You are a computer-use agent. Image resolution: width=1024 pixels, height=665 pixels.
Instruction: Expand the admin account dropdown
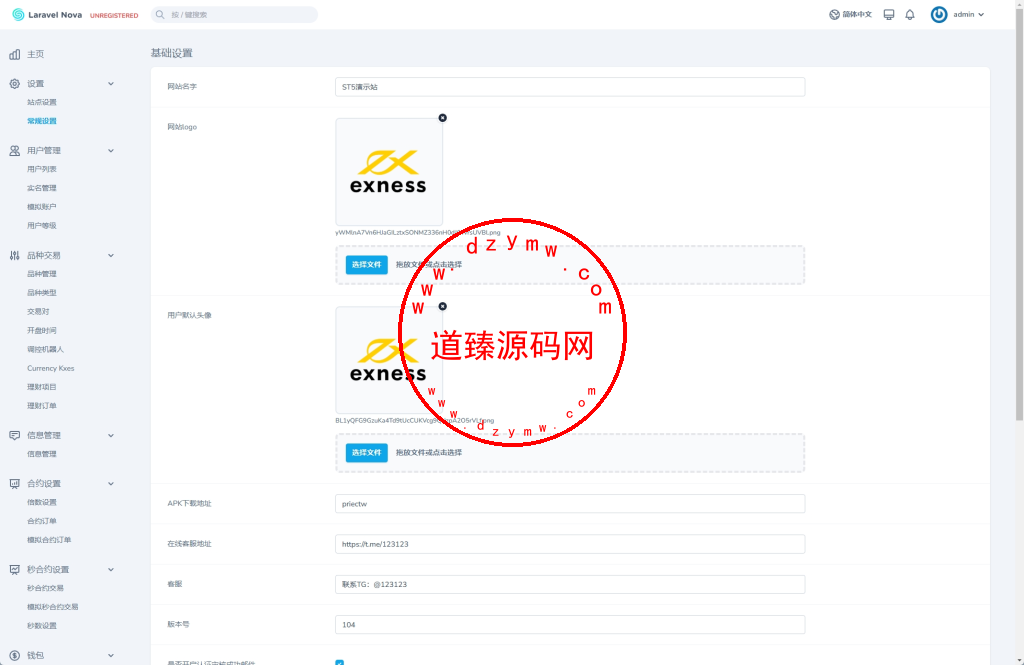click(x=968, y=14)
